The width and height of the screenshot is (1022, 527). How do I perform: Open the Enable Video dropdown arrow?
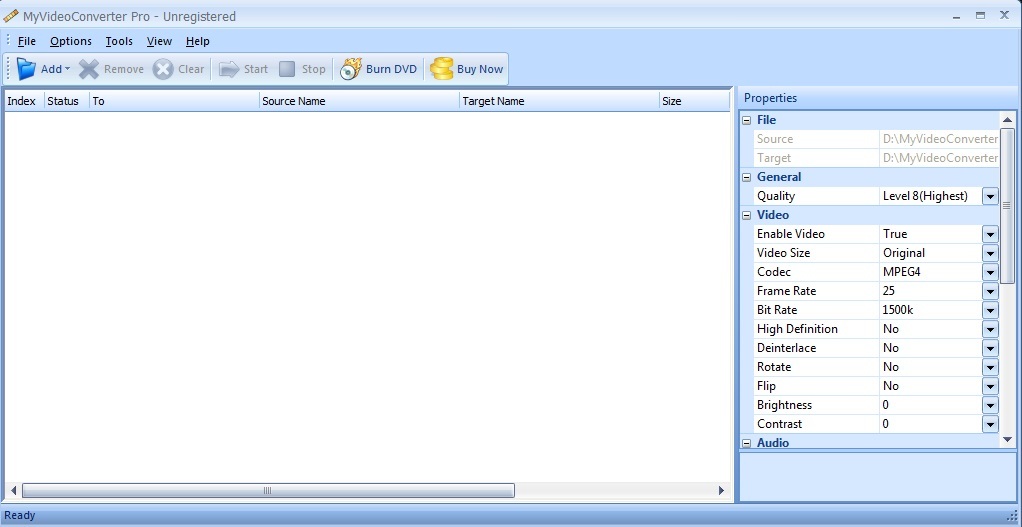990,234
